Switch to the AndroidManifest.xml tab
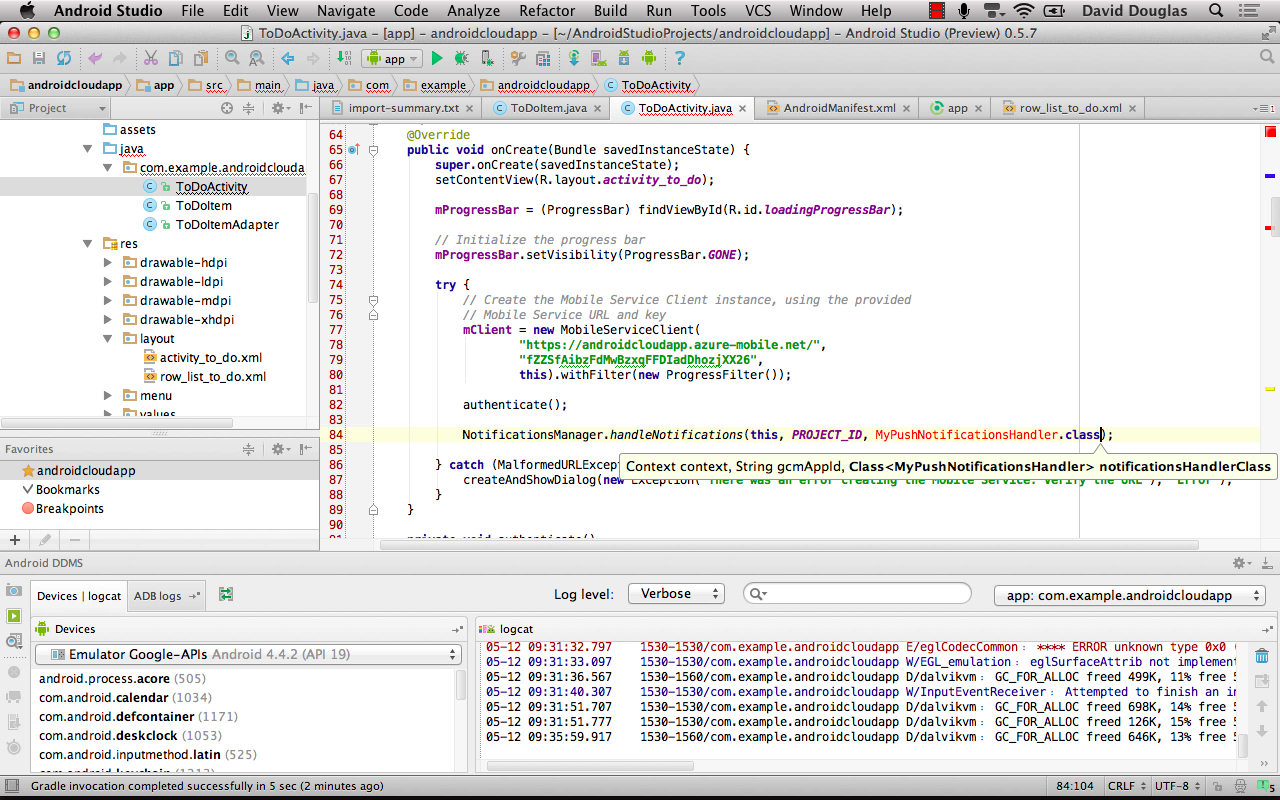The height and width of the screenshot is (800, 1280). (838, 108)
